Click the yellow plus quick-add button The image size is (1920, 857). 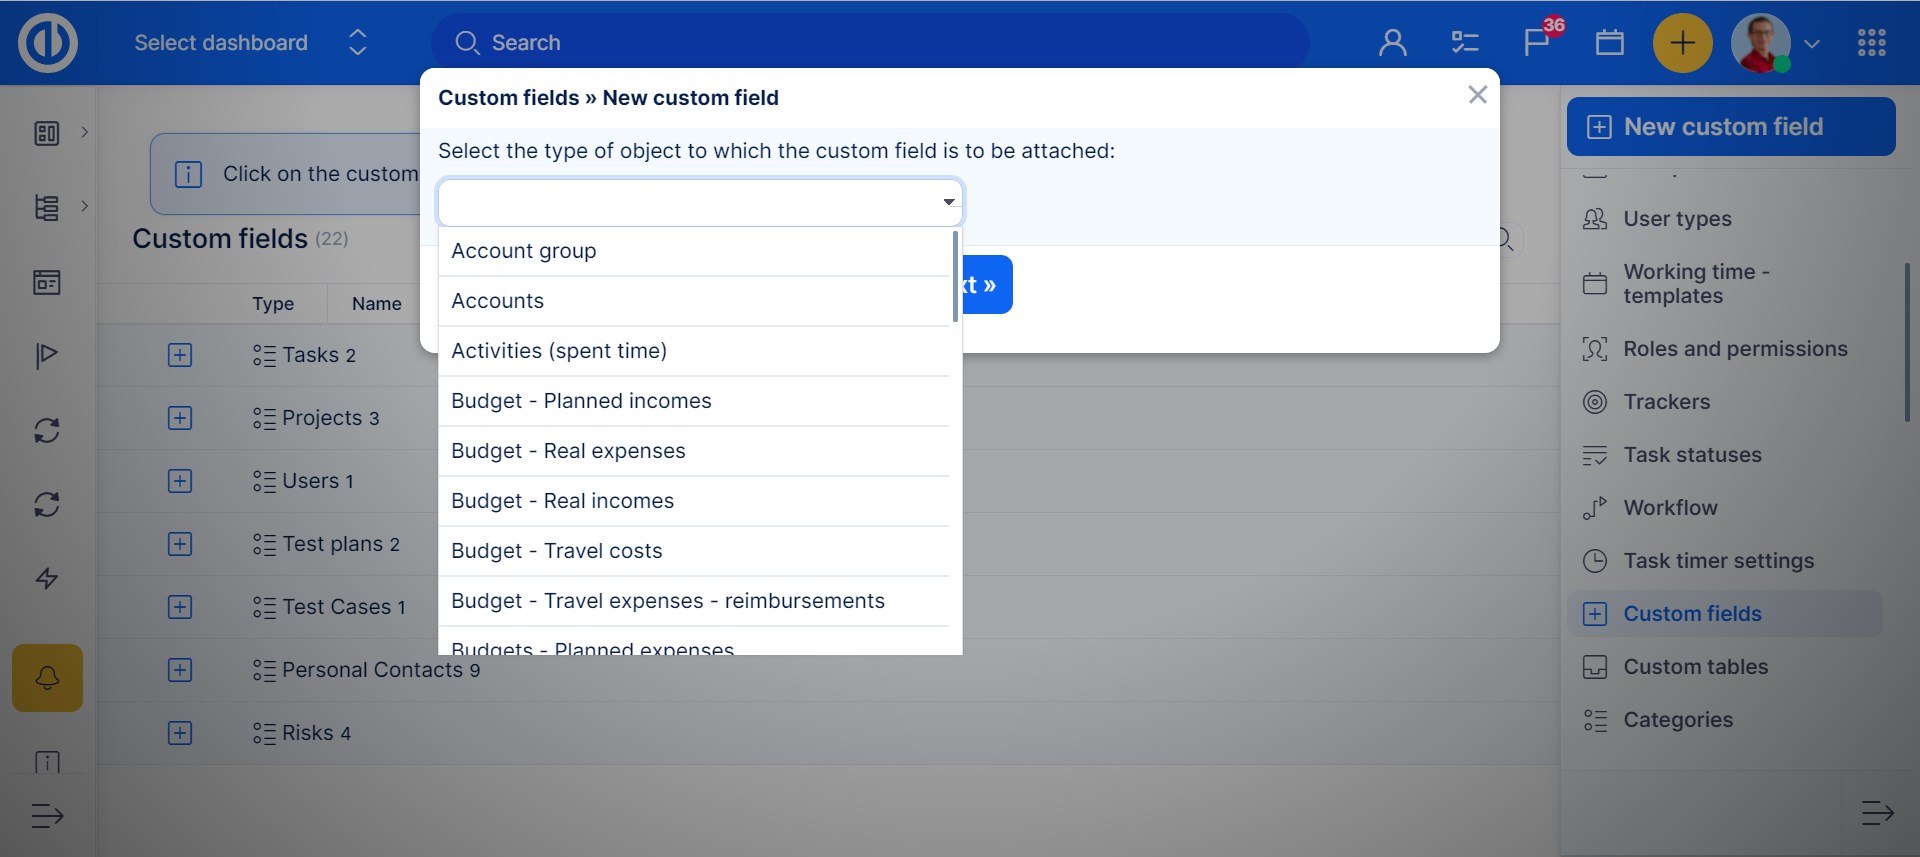1682,43
